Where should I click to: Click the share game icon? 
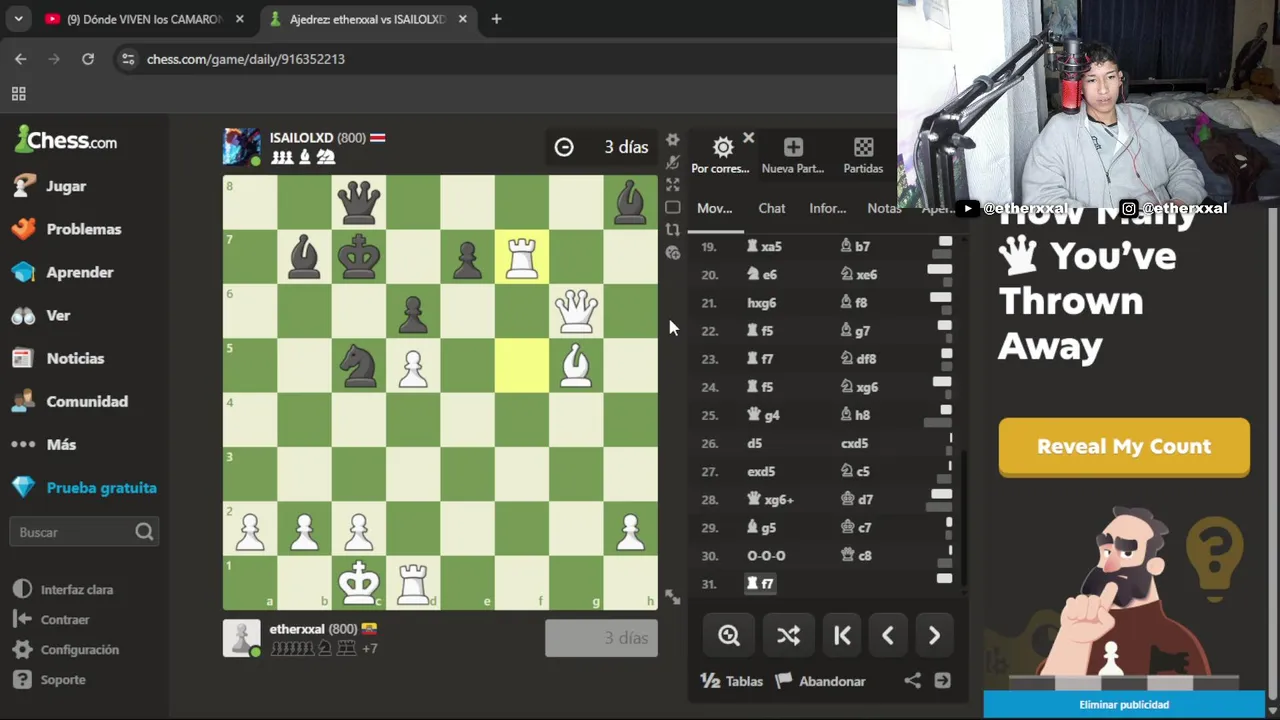pyautogui.click(x=912, y=681)
